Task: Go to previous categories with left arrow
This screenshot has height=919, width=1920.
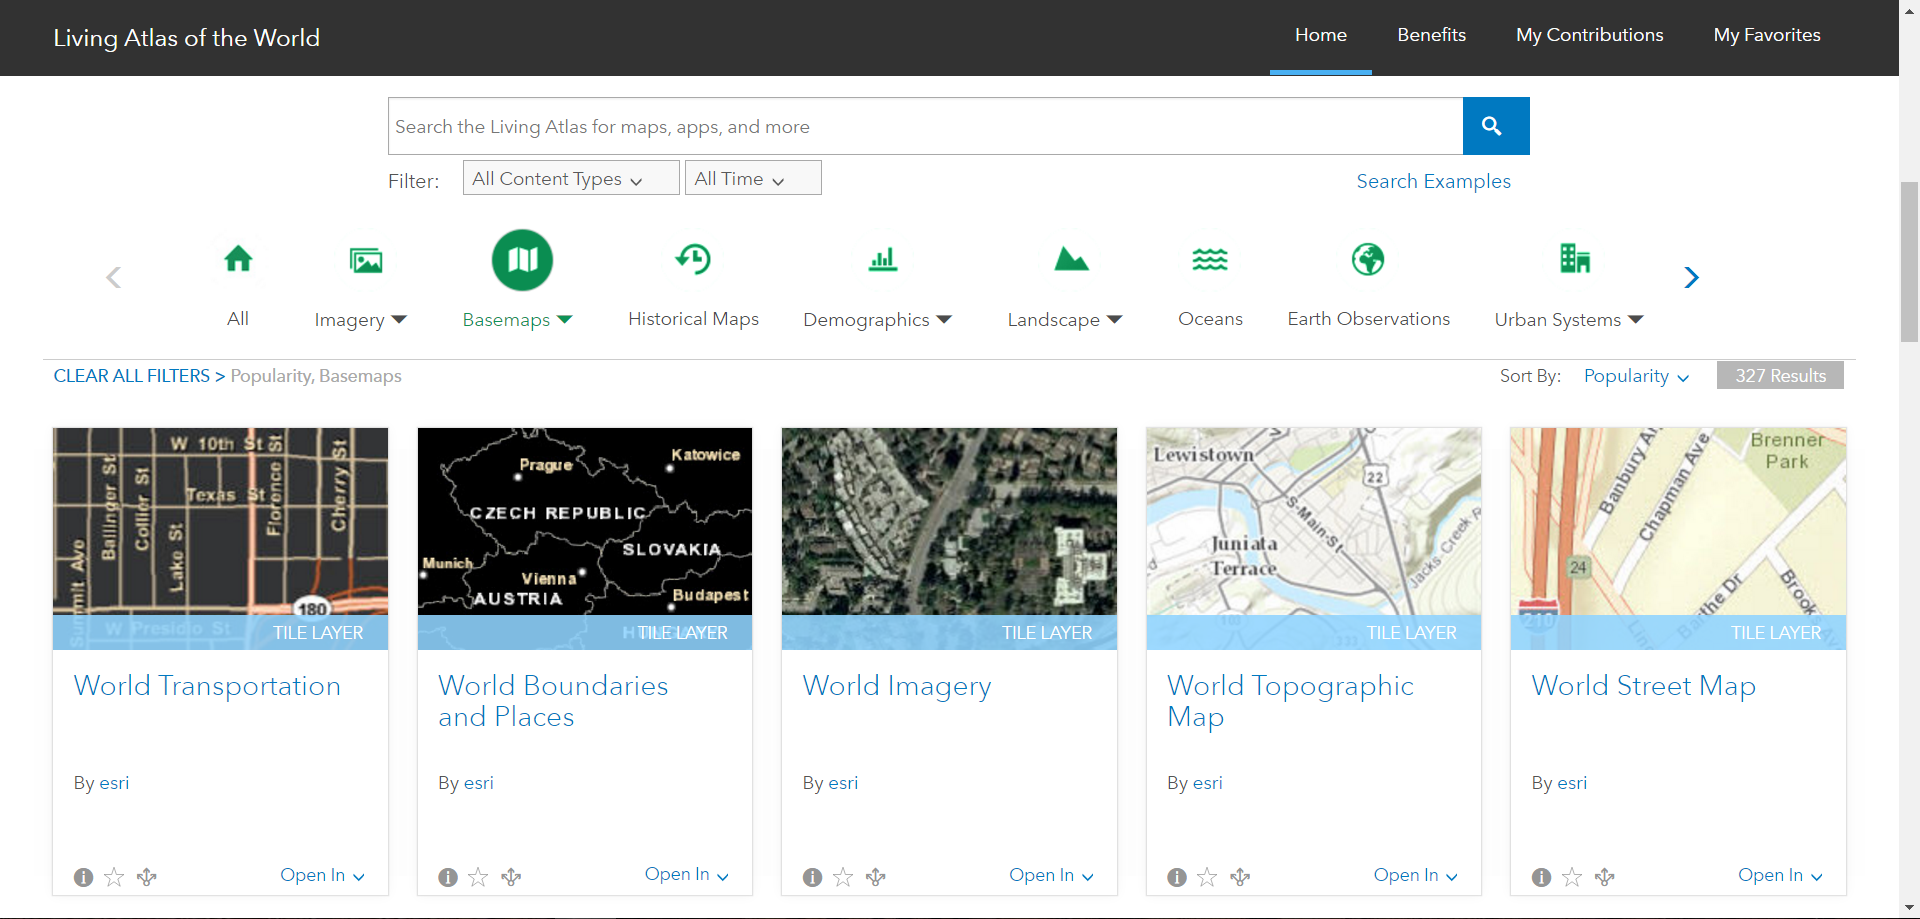Action: pyautogui.click(x=113, y=277)
